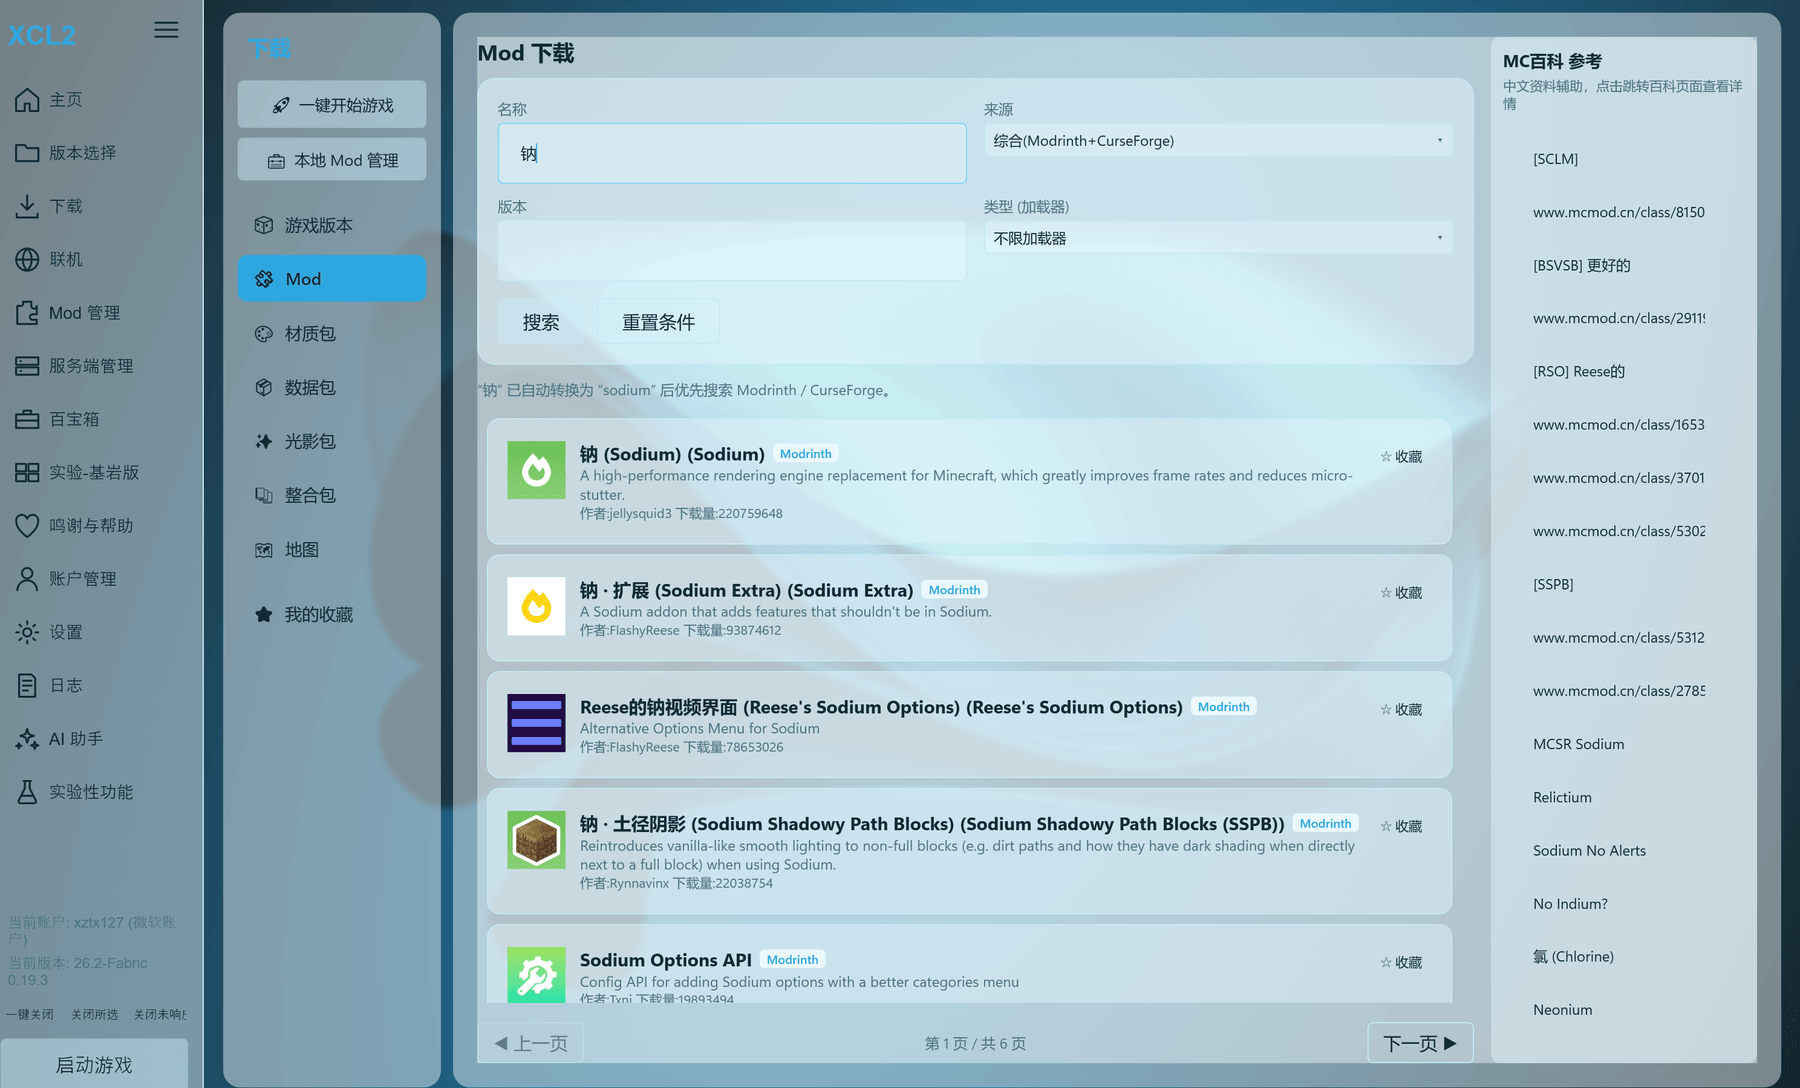Open the [SCLM] MC百科 reference link
The height and width of the screenshot is (1088, 1800).
pos(1555,159)
